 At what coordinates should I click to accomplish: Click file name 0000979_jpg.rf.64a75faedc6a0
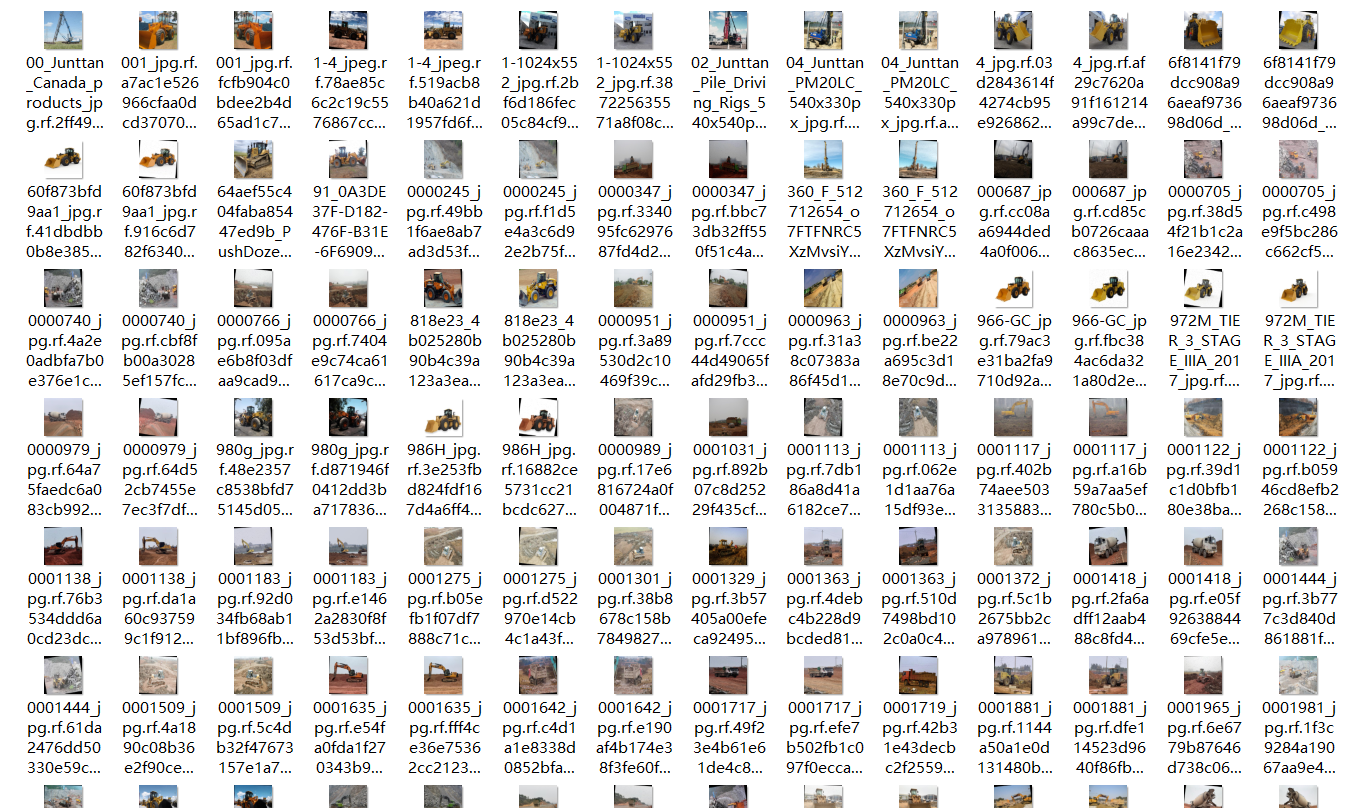[63, 480]
